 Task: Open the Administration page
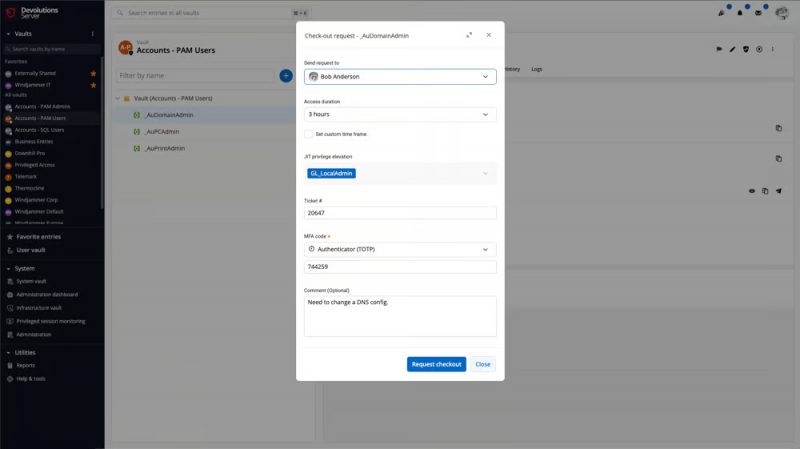34,335
